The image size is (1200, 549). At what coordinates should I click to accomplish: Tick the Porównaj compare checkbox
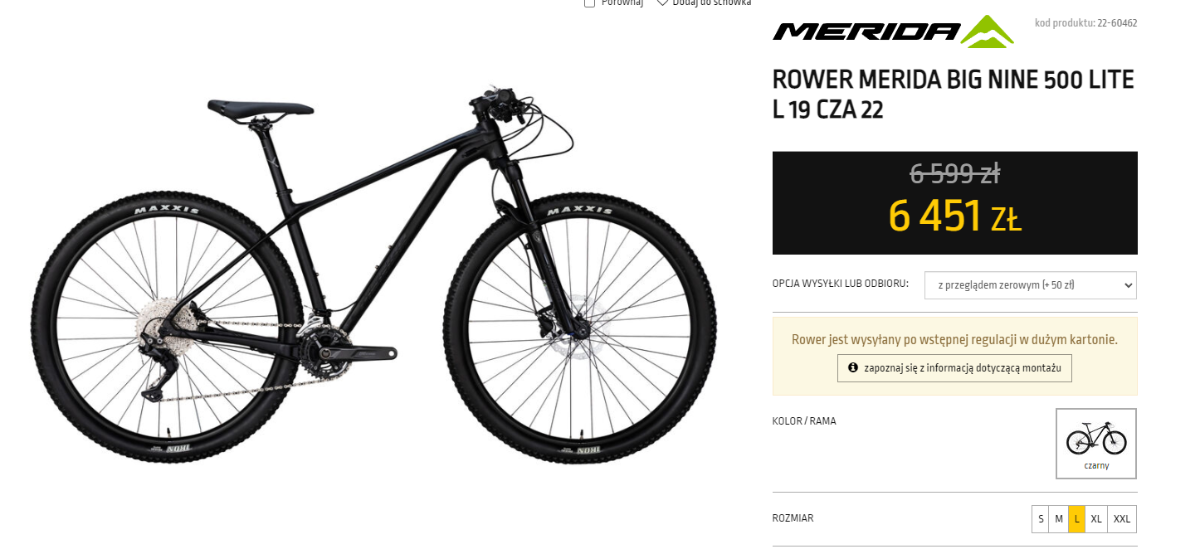point(589,3)
